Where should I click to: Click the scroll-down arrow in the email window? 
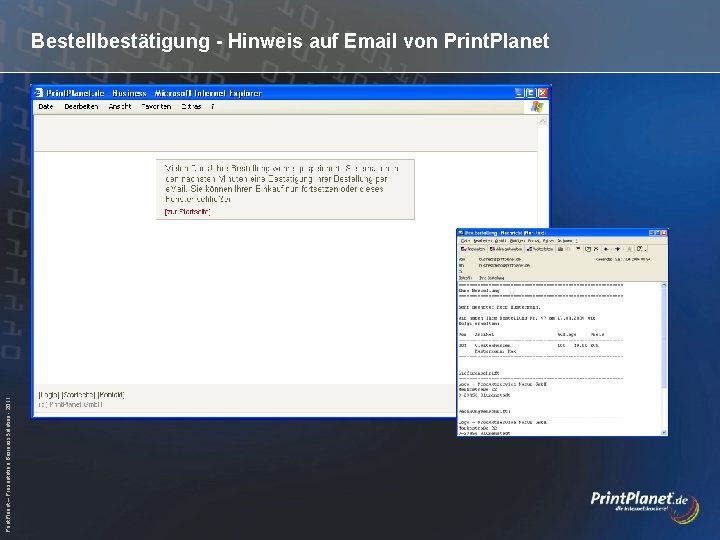click(664, 432)
